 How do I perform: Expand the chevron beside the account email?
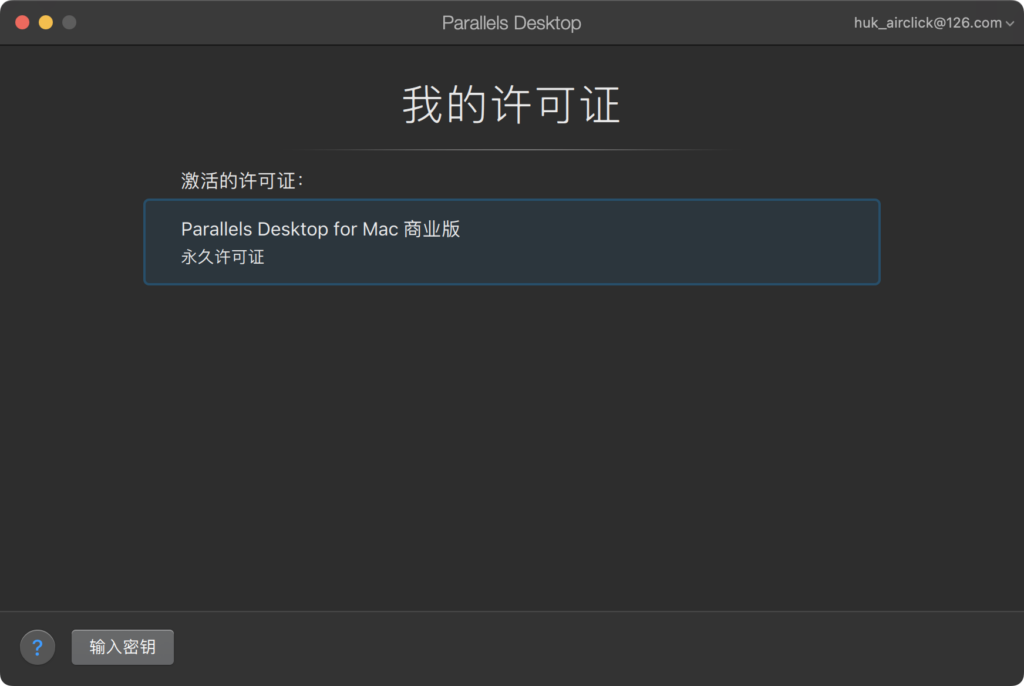[x=1009, y=23]
